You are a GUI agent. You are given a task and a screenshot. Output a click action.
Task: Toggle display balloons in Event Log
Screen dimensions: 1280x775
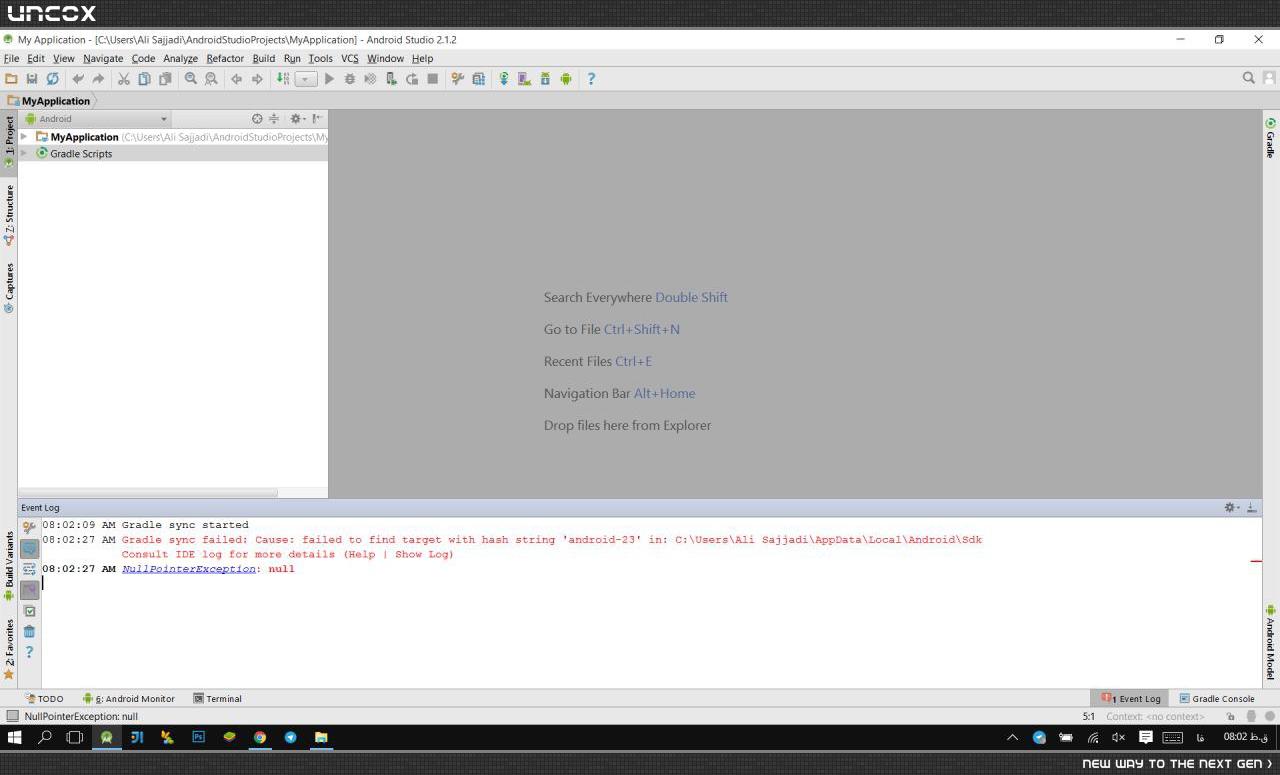[x=29, y=548]
